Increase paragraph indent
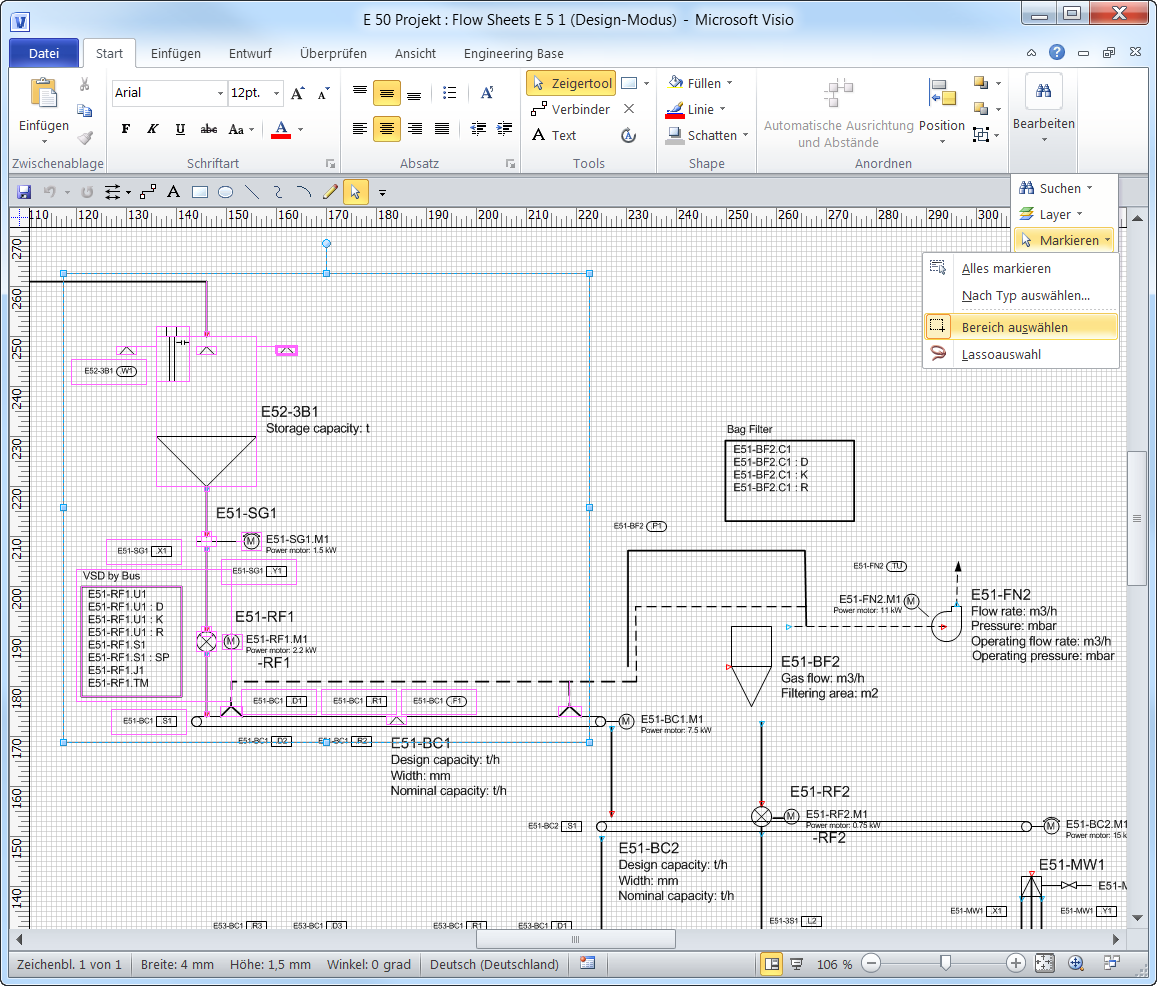 (505, 129)
